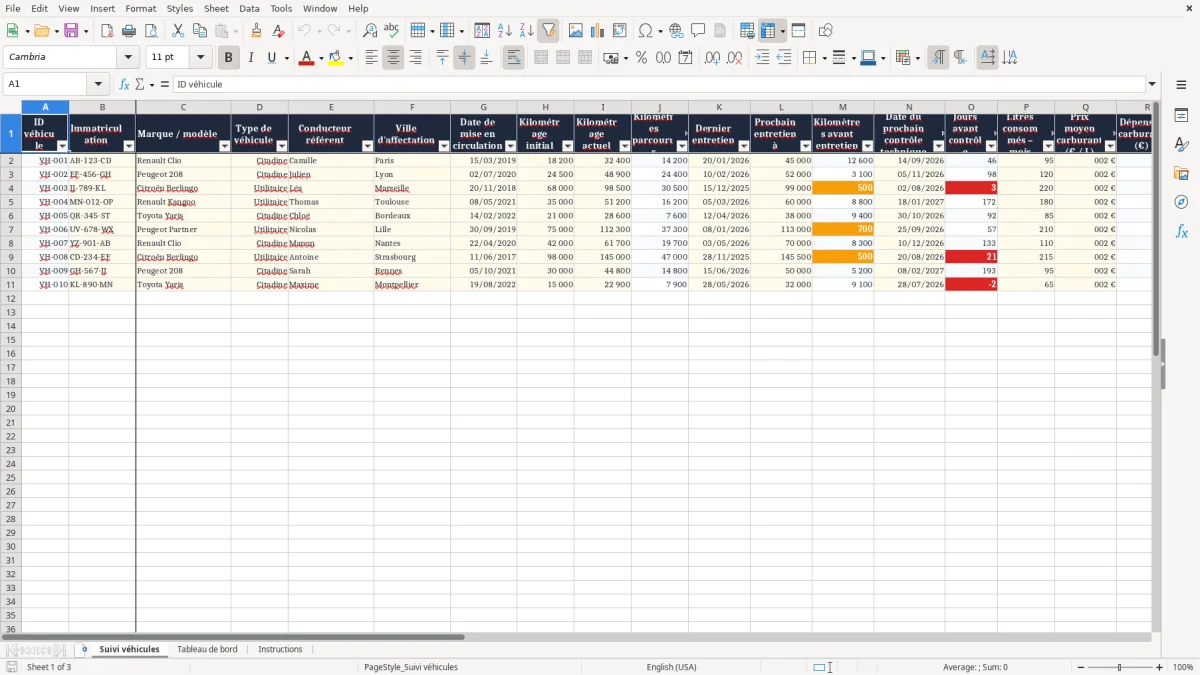The image size is (1200, 675).
Task: Open the Sheet menu
Action: [216, 8]
